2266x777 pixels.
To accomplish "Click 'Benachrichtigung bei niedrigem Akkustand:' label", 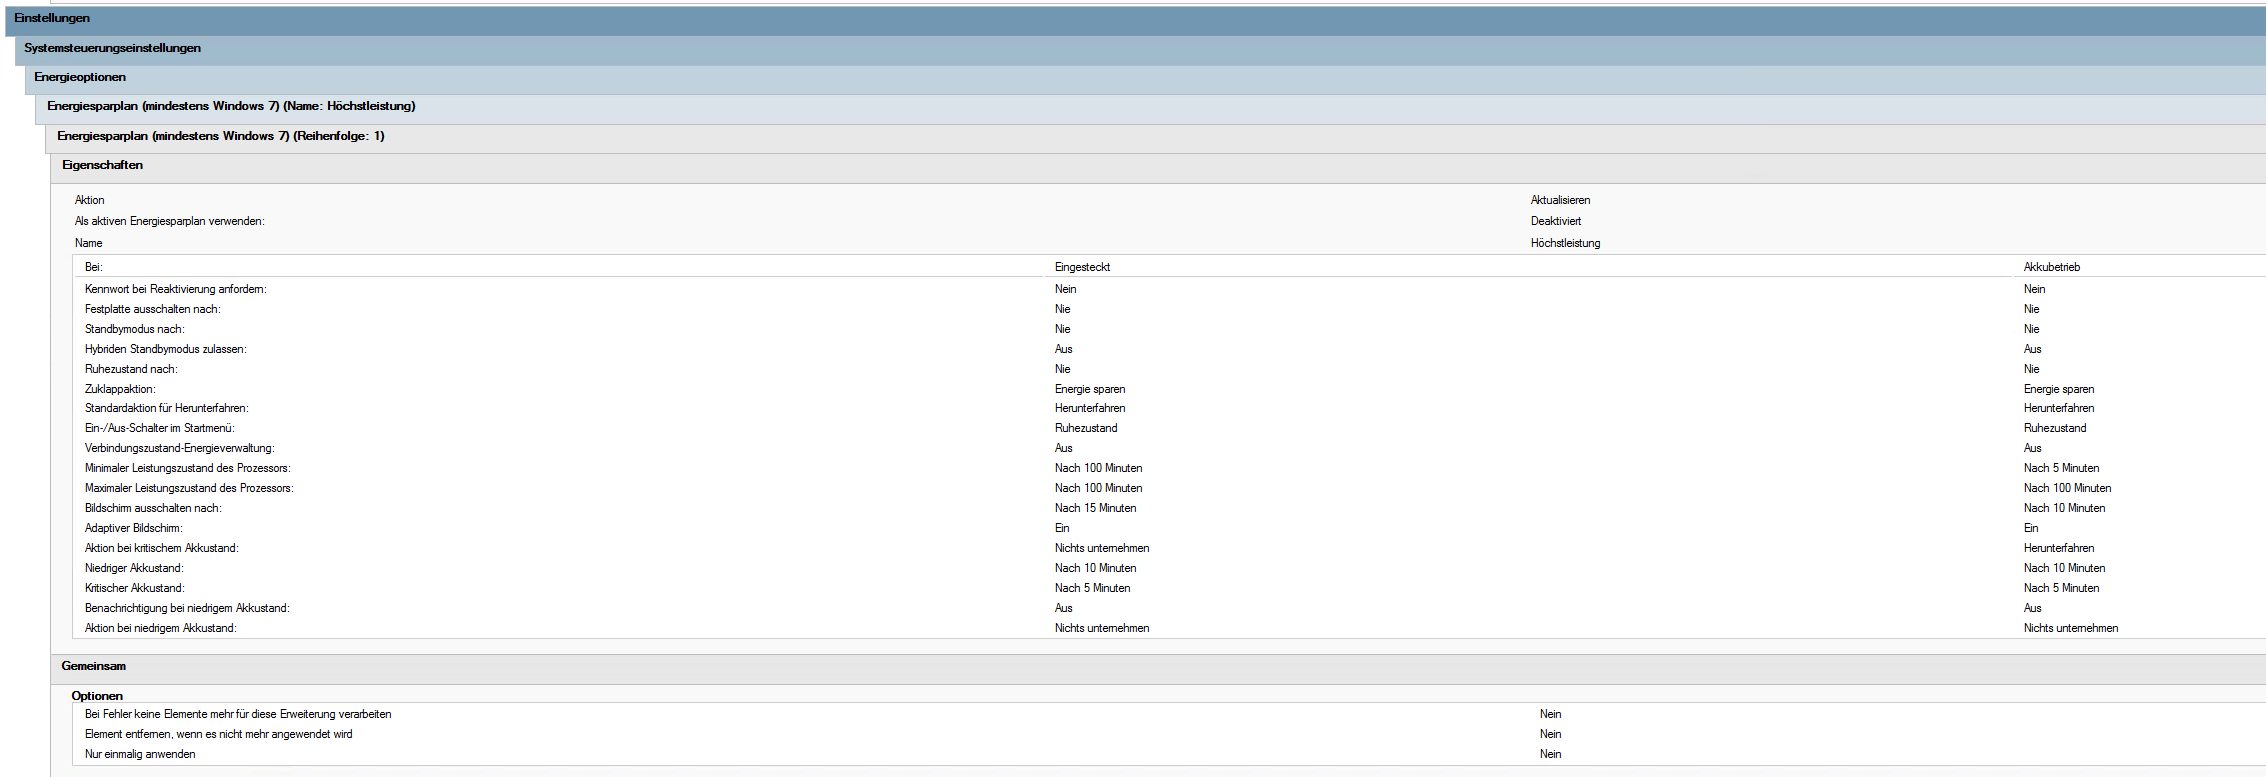I will point(187,608).
